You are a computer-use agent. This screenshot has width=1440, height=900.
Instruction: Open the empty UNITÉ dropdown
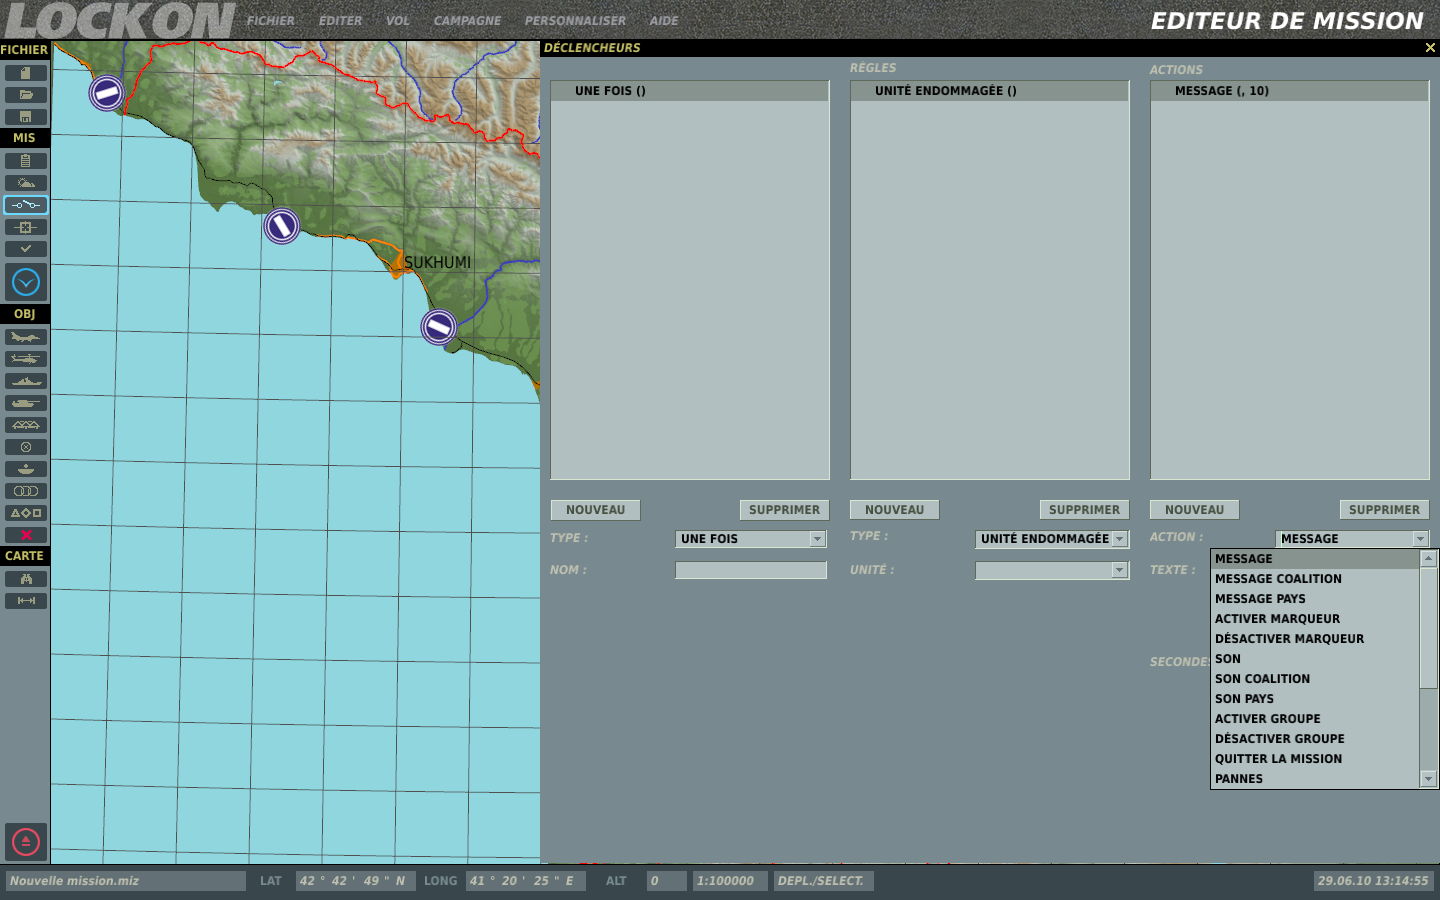tap(1119, 570)
